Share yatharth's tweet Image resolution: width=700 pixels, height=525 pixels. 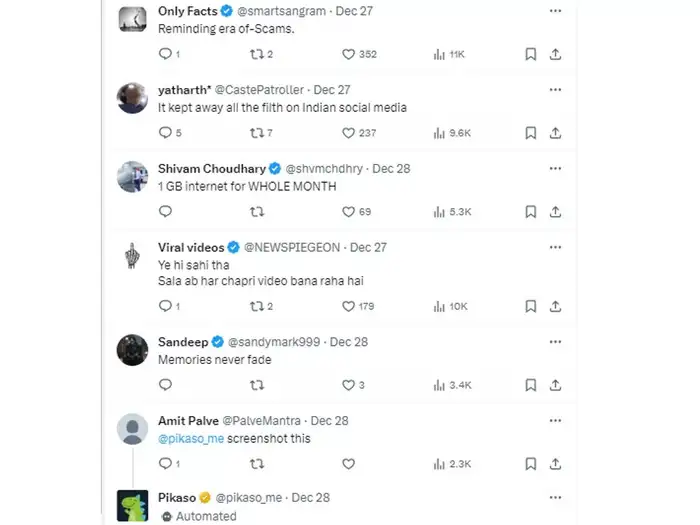tap(556, 133)
